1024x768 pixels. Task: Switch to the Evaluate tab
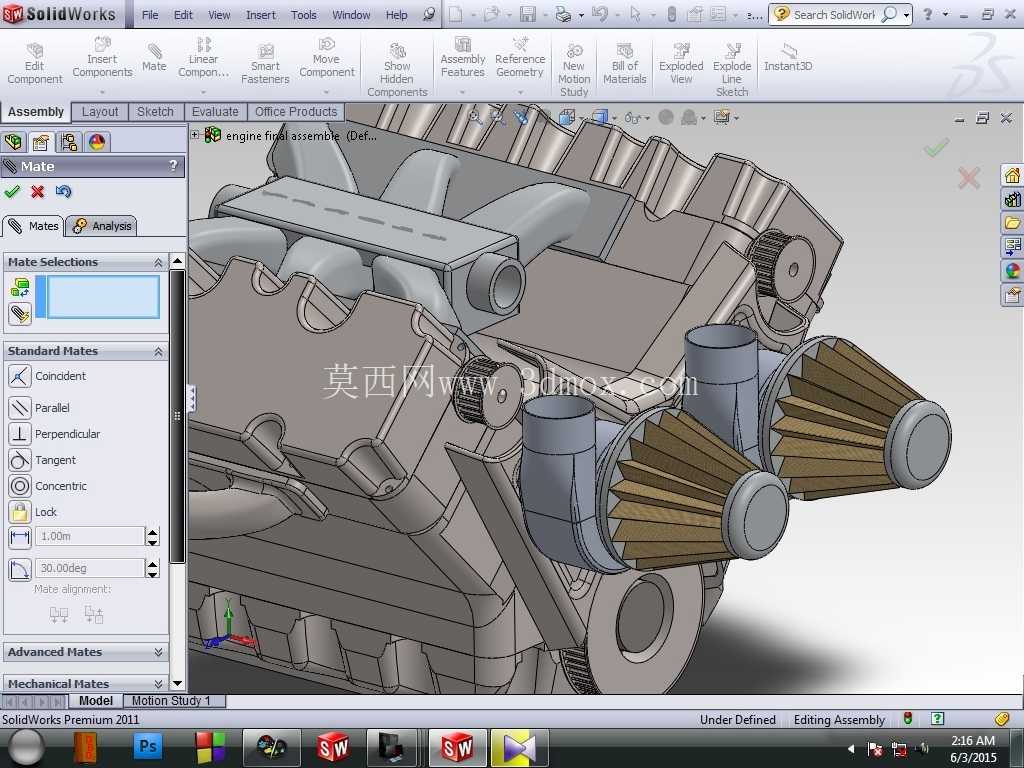[215, 112]
